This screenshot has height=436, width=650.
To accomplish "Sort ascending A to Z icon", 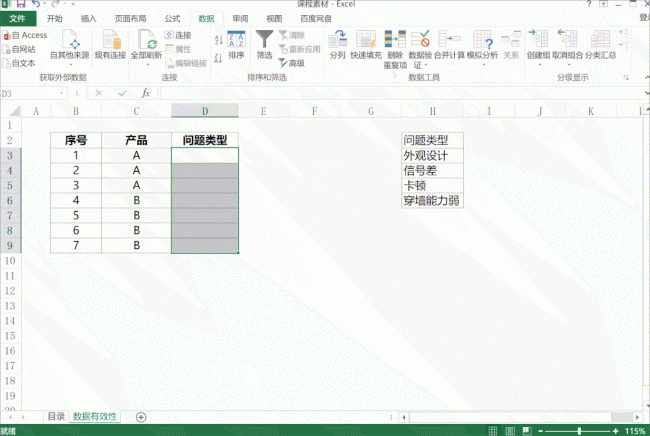I will (x=218, y=40).
